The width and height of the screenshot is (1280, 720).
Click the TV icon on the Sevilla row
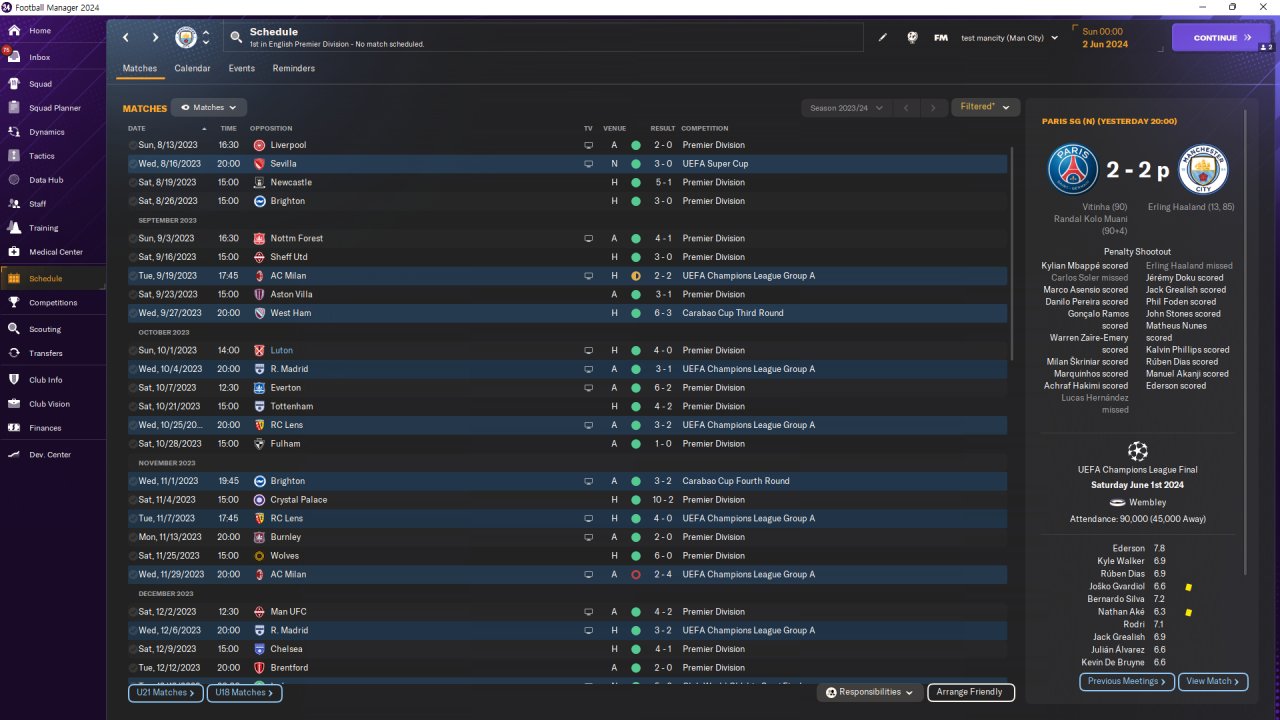(589, 164)
